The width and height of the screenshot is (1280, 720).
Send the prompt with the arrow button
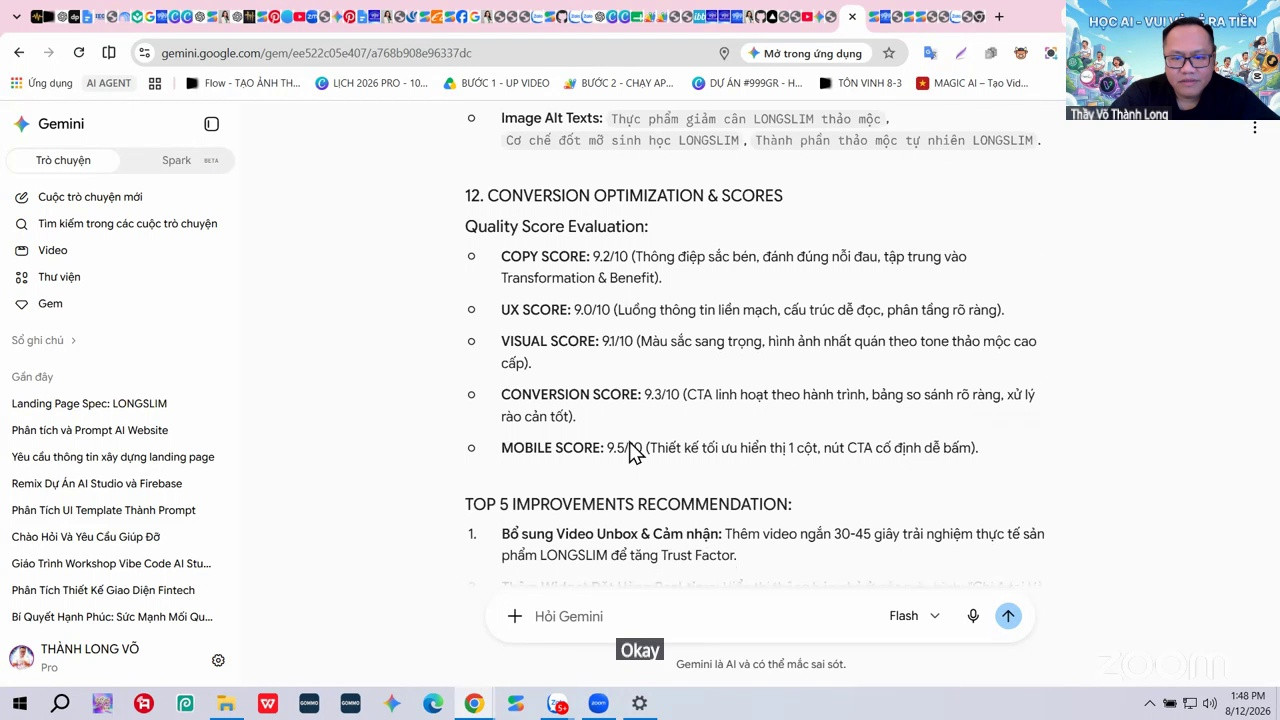coord(1008,616)
